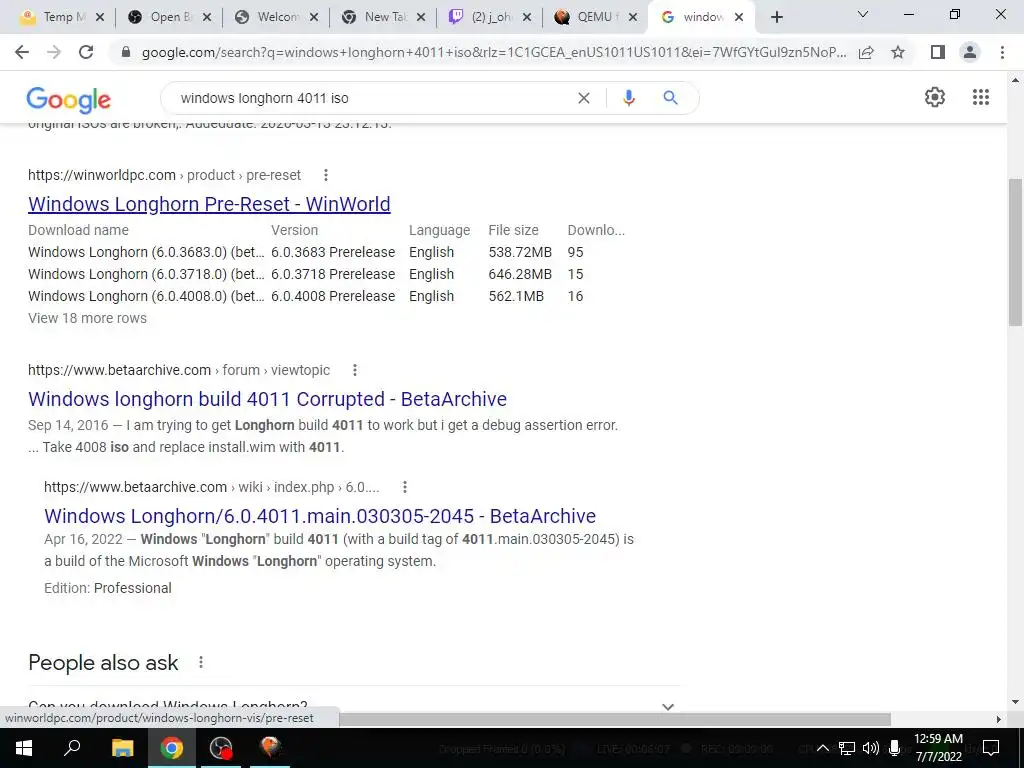Click the site lock icon in address bar

[x=126, y=52]
